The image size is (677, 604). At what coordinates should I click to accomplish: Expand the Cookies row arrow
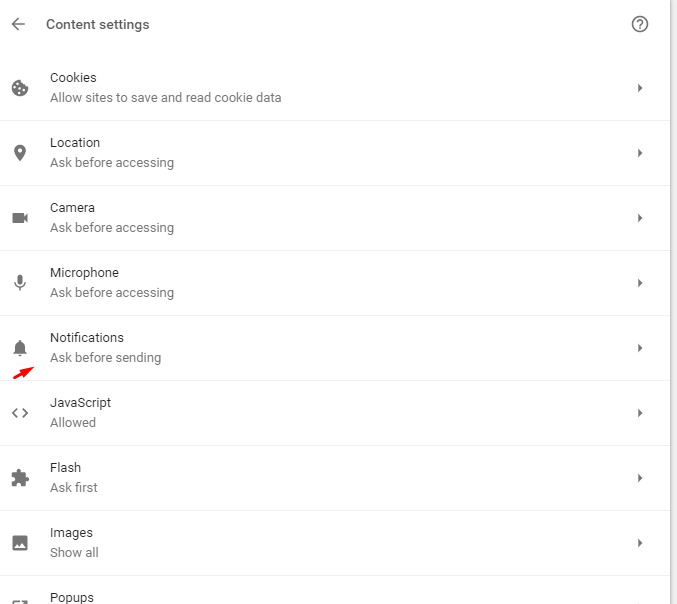tap(640, 88)
